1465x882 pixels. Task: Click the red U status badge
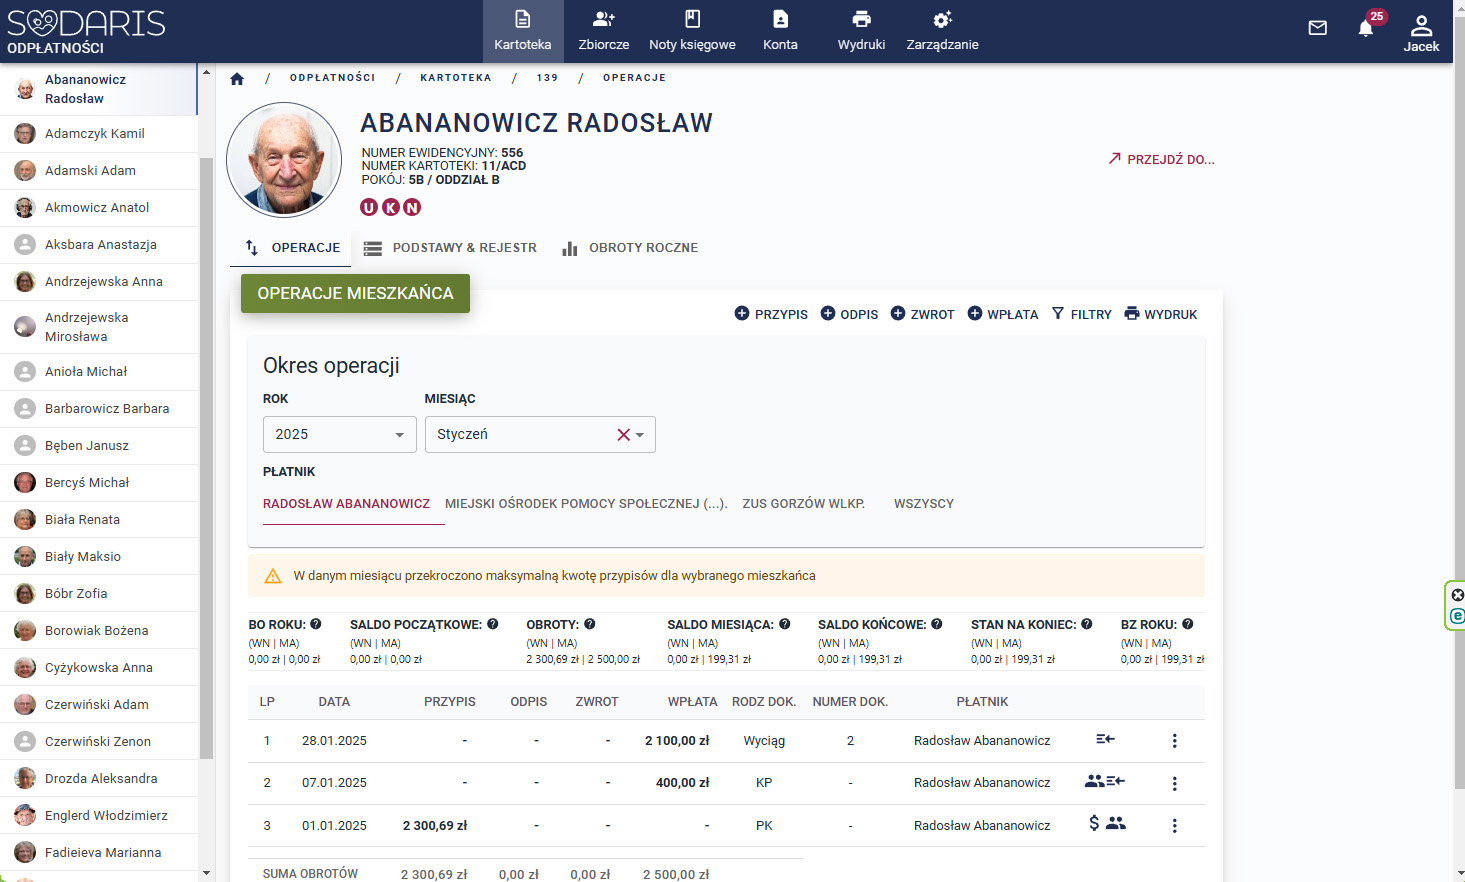(369, 207)
